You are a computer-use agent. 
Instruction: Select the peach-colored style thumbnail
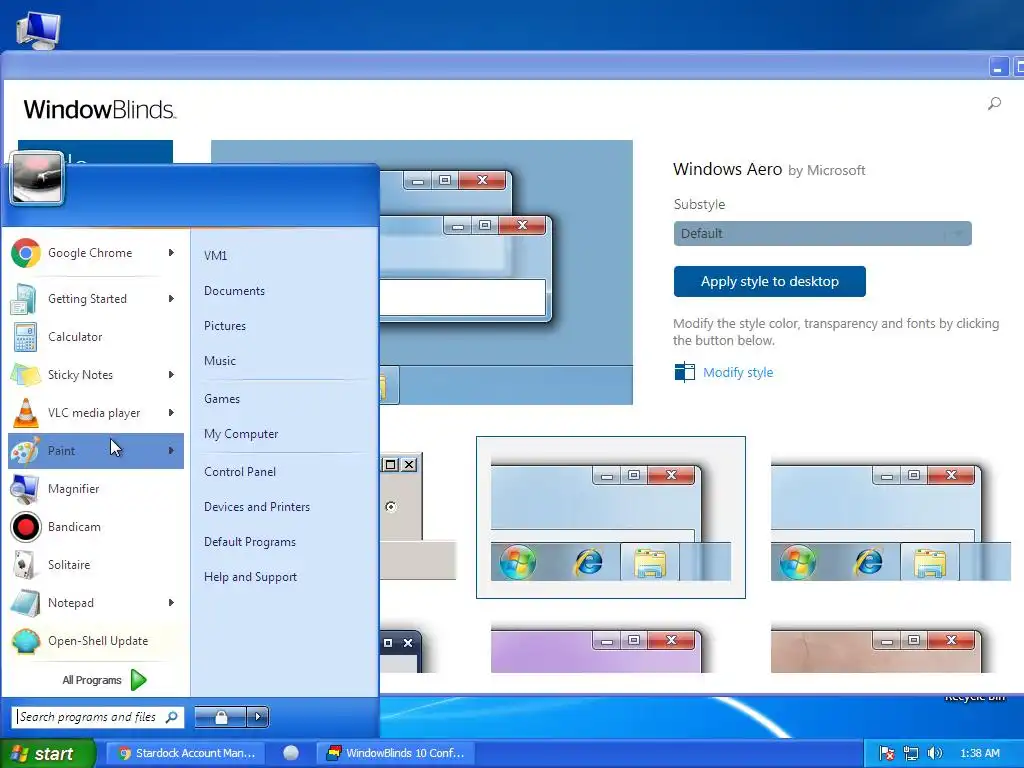[x=876, y=650]
